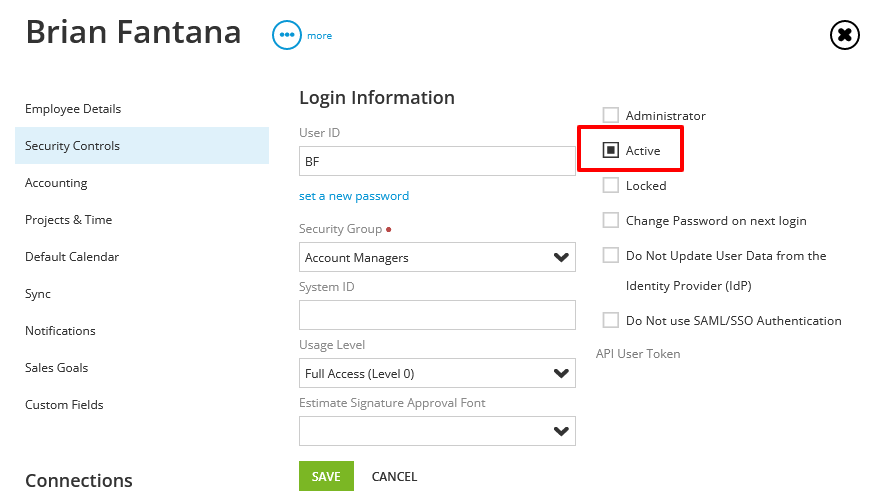
Task: Click the green SAVE button
Action: (x=326, y=476)
